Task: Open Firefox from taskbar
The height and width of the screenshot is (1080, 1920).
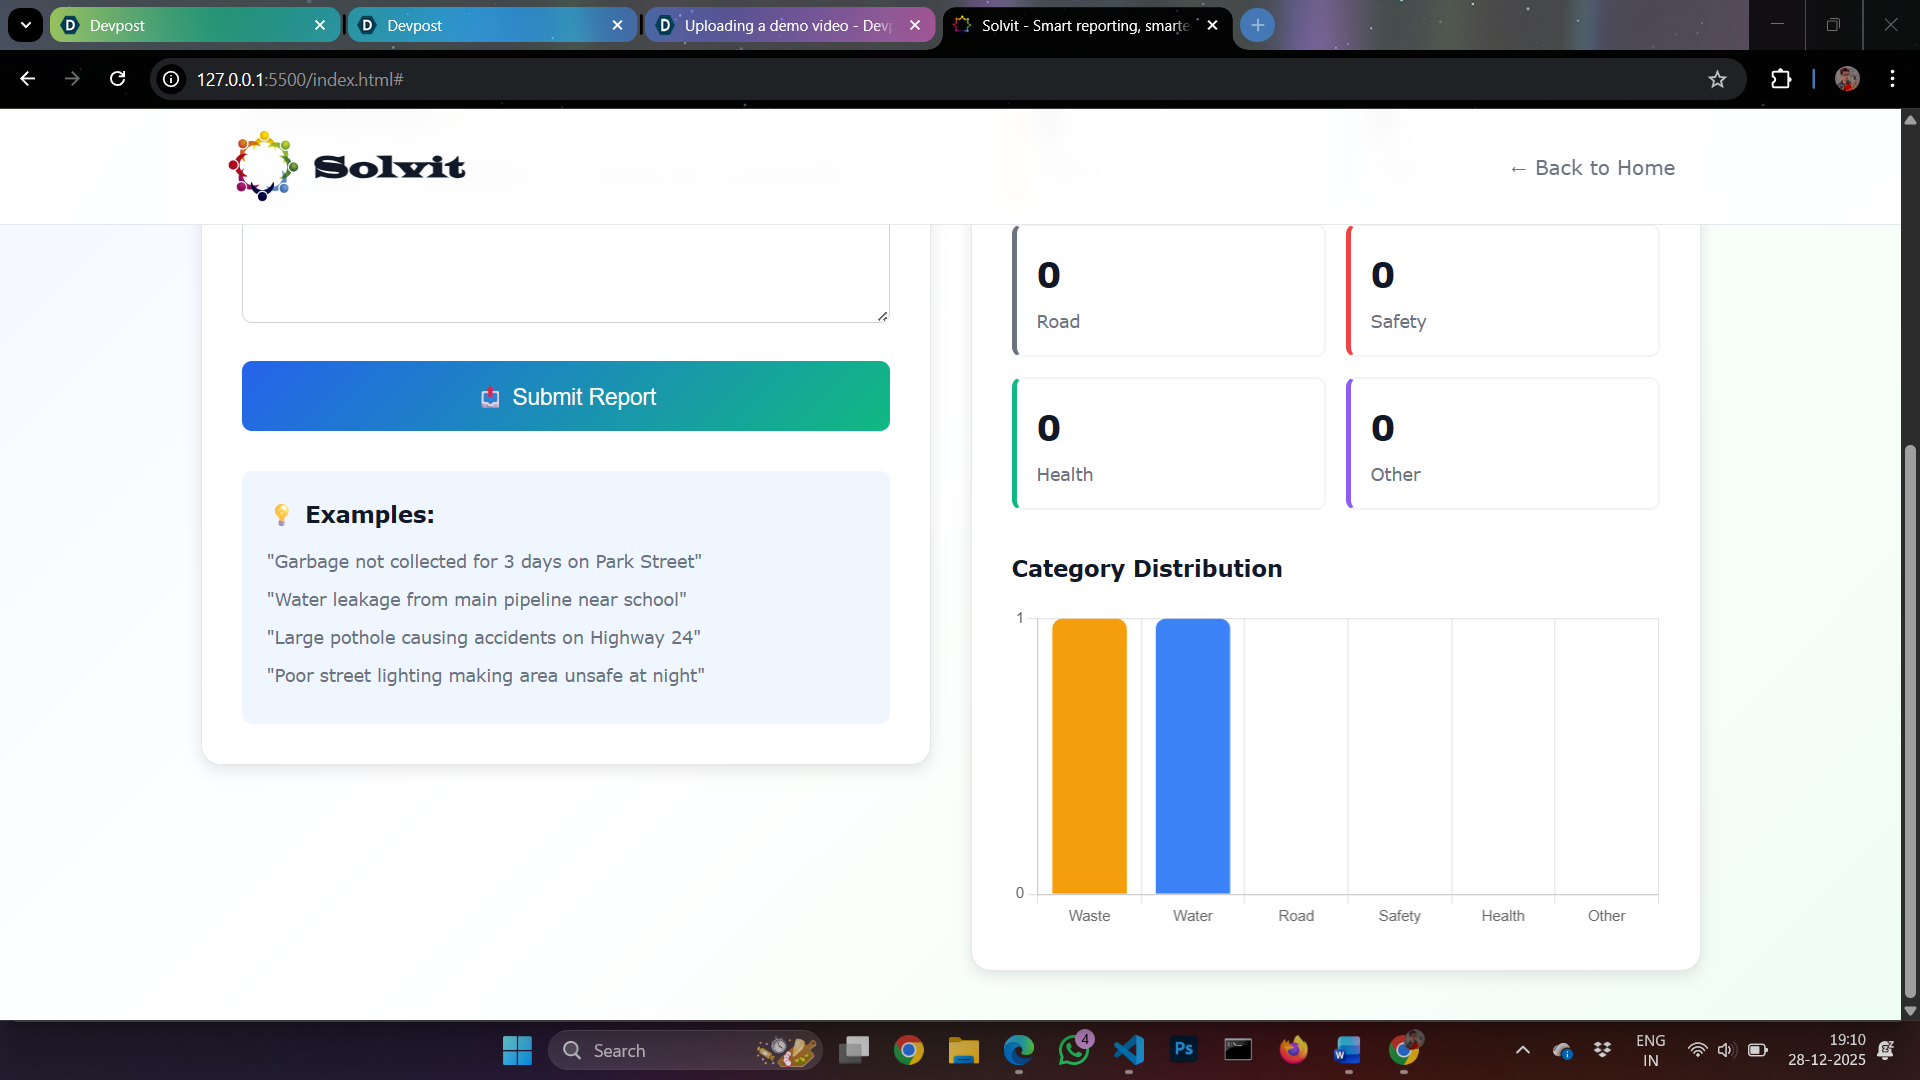Action: (x=1293, y=1050)
